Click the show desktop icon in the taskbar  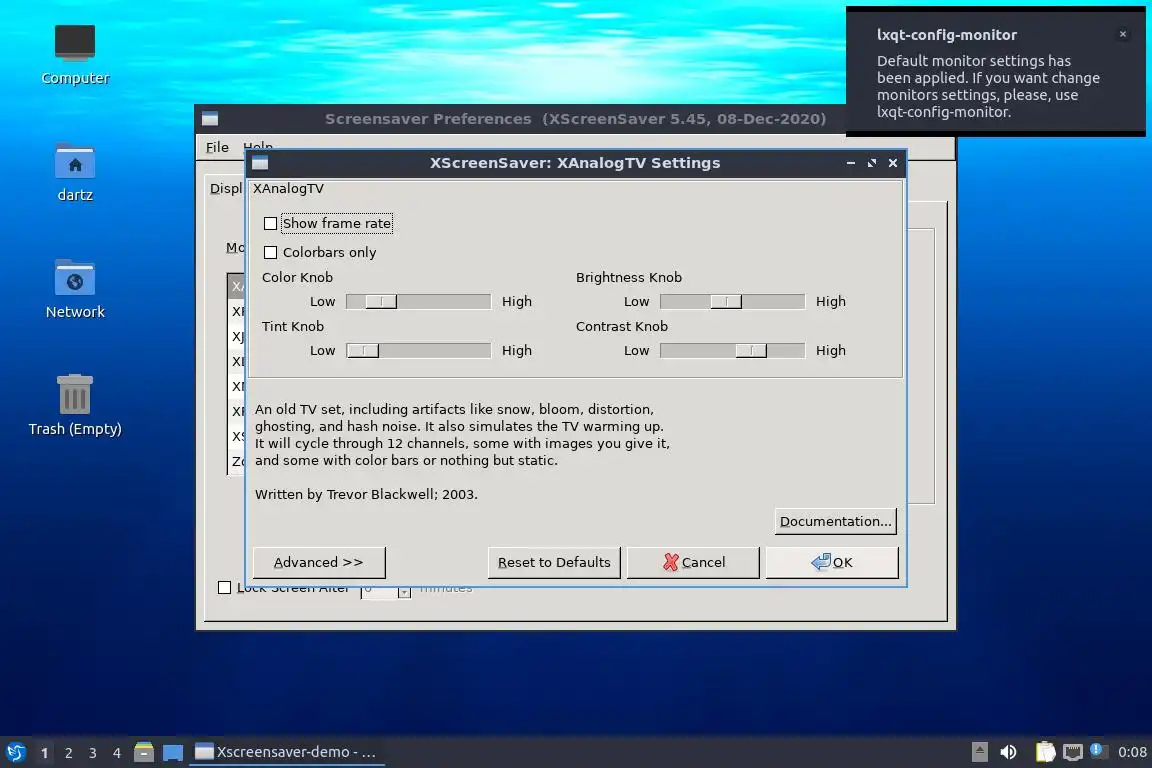173,752
